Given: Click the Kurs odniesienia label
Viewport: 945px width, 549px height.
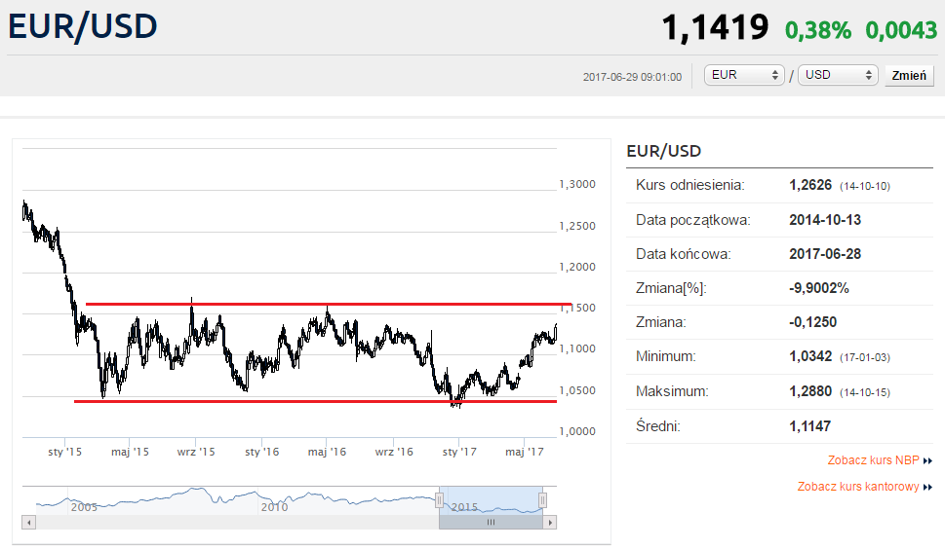Looking at the screenshot, I should 690,185.
